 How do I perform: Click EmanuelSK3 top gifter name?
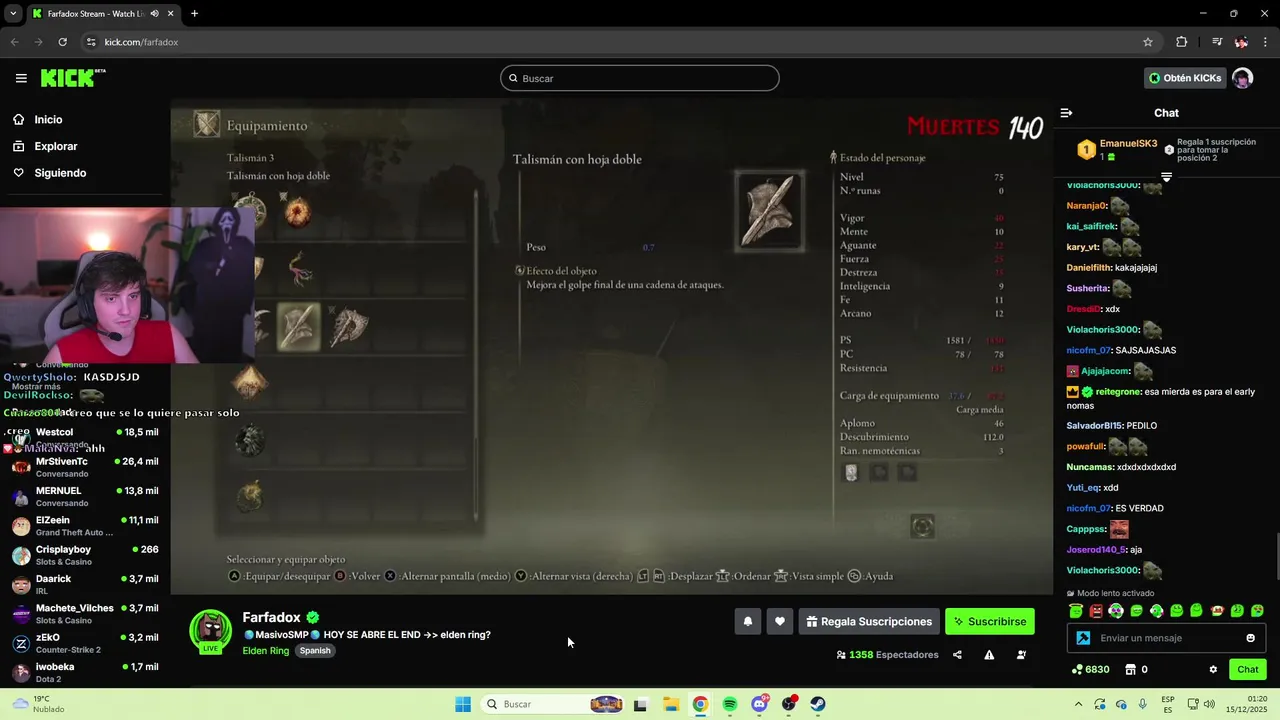1128,144
